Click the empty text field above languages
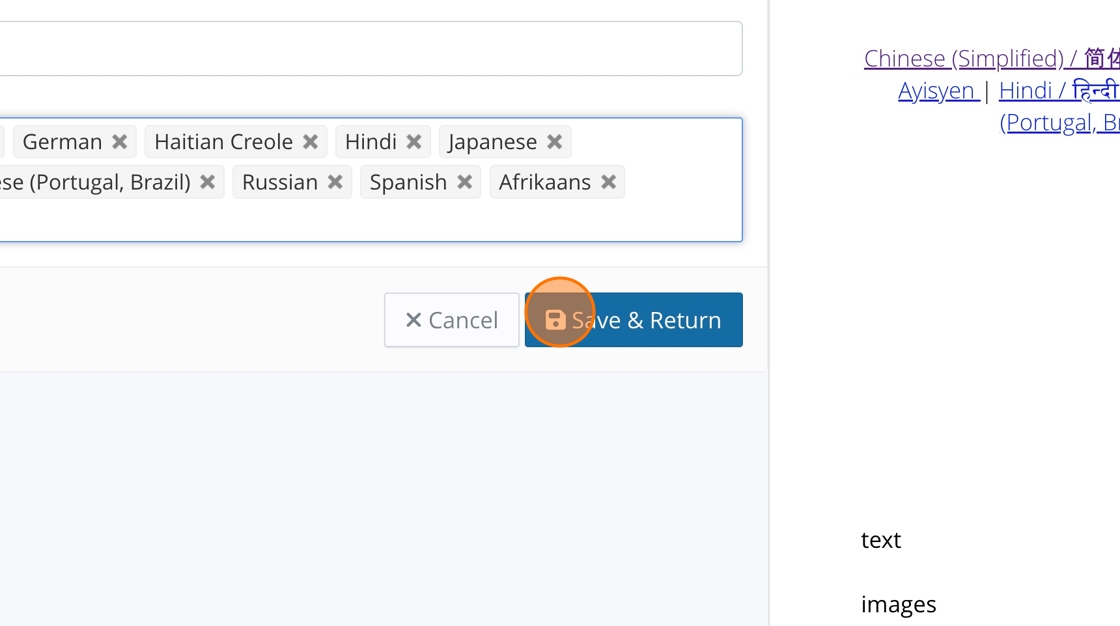This screenshot has height=626, width=1120. pyautogui.click(x=370, y=48)
